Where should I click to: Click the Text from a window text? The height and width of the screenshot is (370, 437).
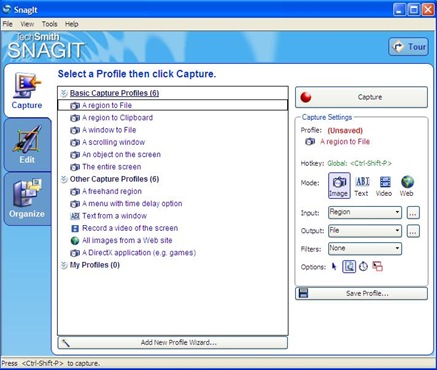pos(114,216)
